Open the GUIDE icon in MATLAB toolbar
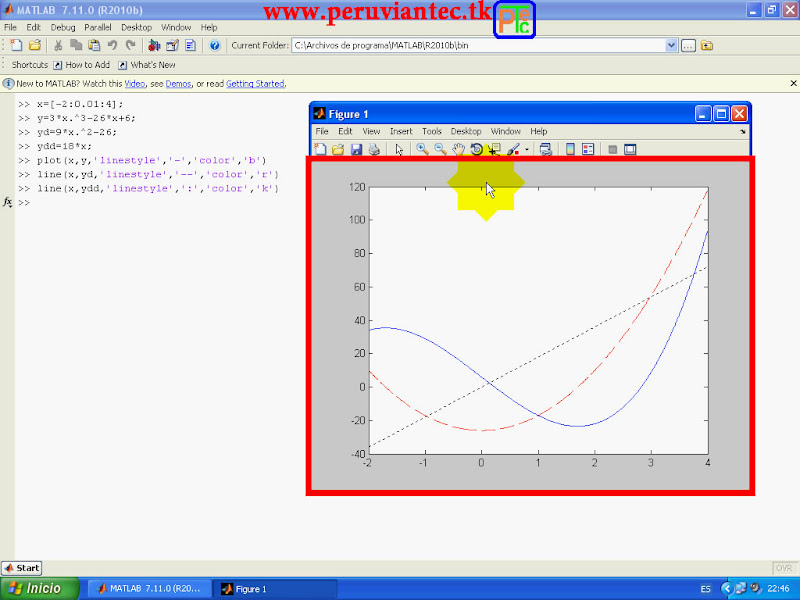The image size is (800, 600). (172, 45)
